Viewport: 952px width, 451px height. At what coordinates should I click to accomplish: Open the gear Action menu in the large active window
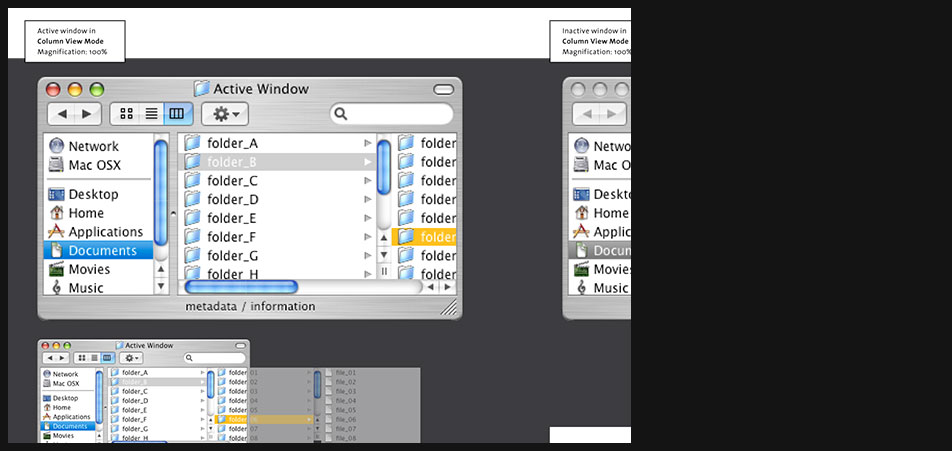tap(224, 114)
